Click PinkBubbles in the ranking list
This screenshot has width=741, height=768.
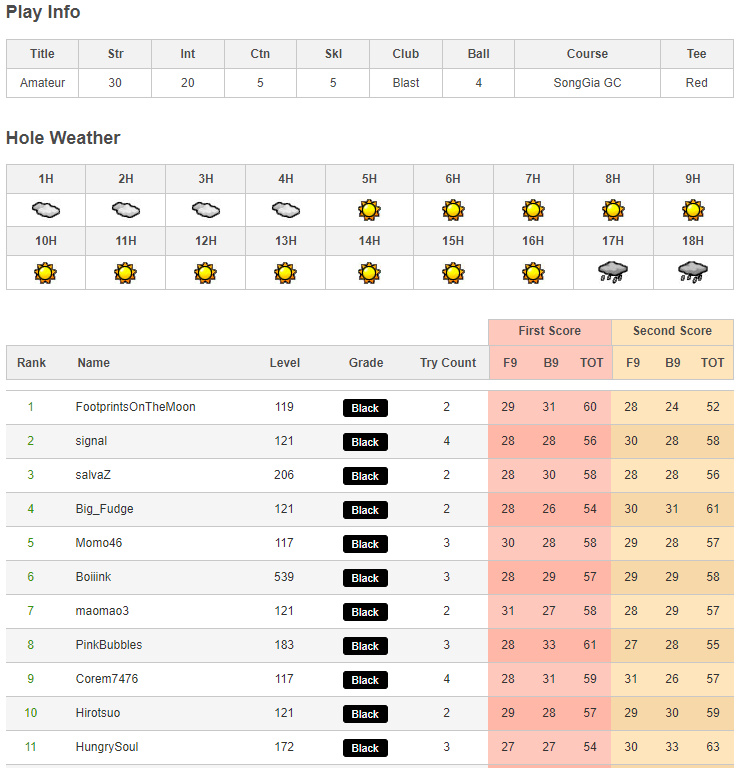pyautogui.click(x=109, y=645)
